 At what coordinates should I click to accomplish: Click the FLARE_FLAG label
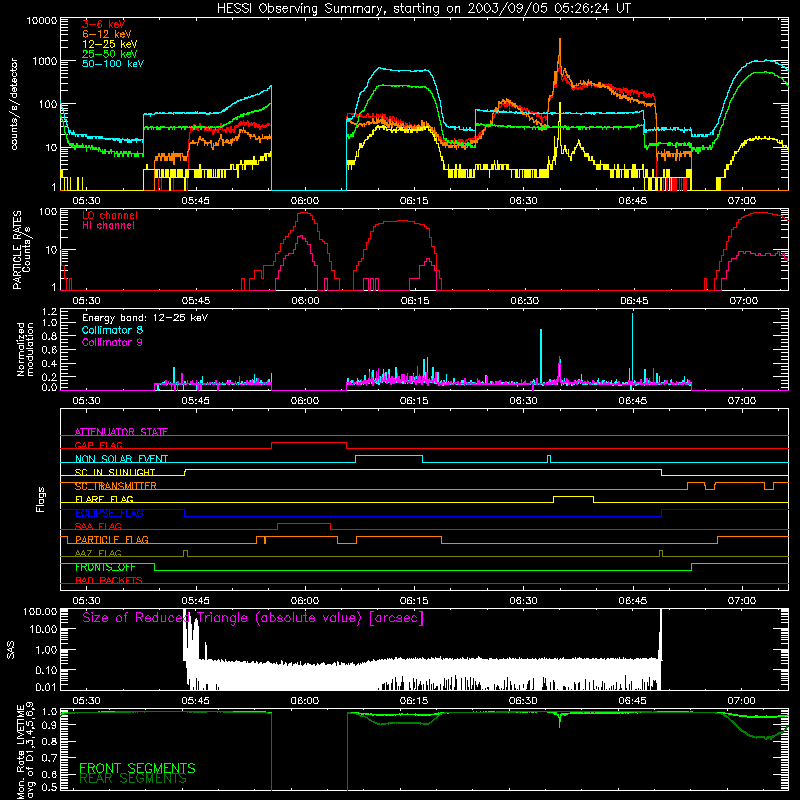point(104,499)
